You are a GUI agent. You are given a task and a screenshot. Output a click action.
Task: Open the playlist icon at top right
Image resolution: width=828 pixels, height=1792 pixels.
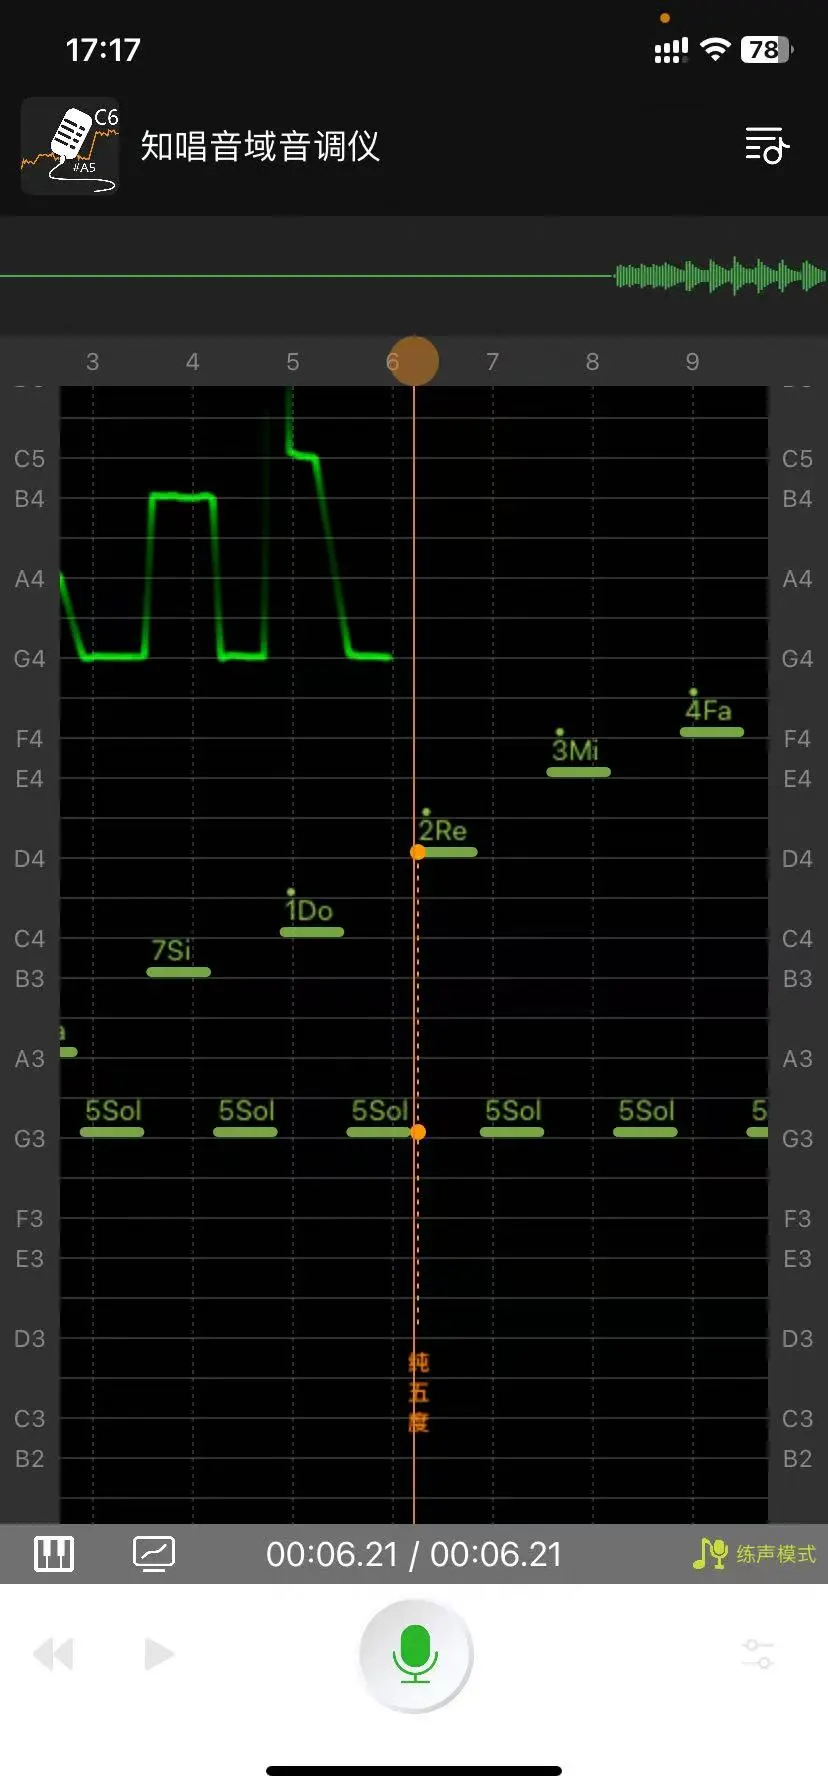pos(767,146)
